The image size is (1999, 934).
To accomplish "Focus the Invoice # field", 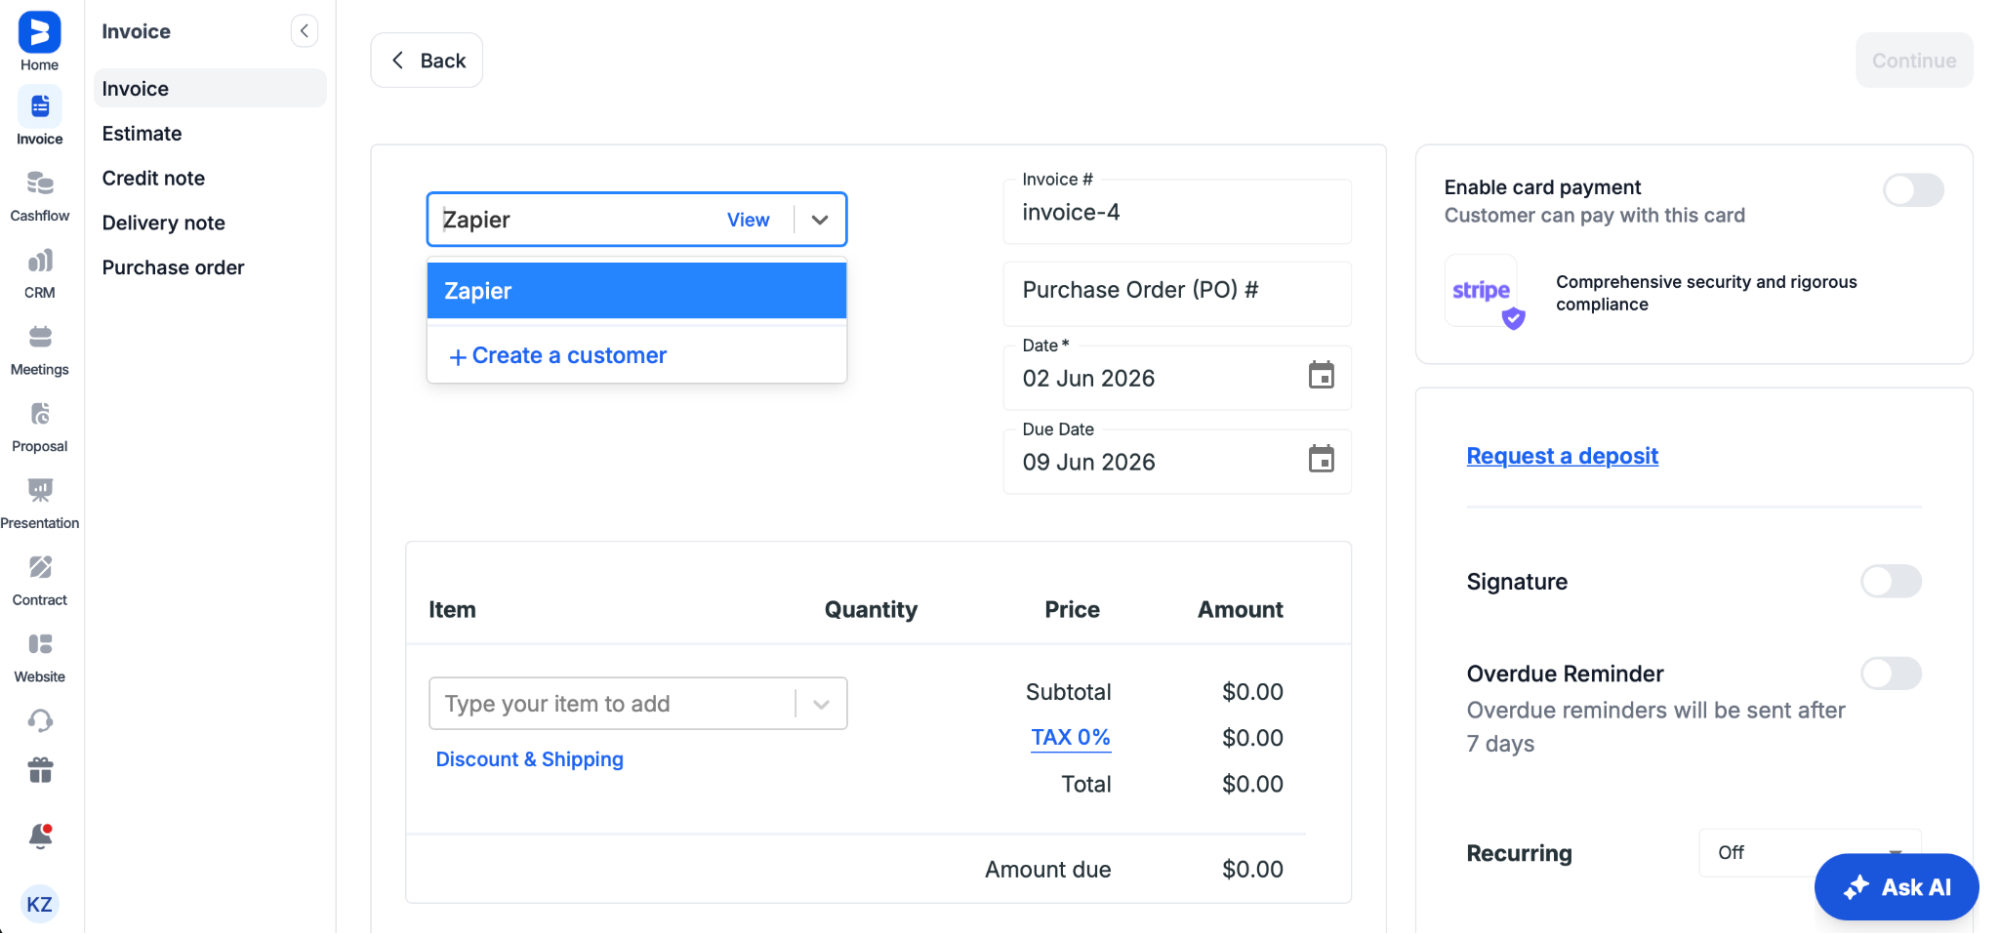I will pyautogui.click(x=1177, y=212).
